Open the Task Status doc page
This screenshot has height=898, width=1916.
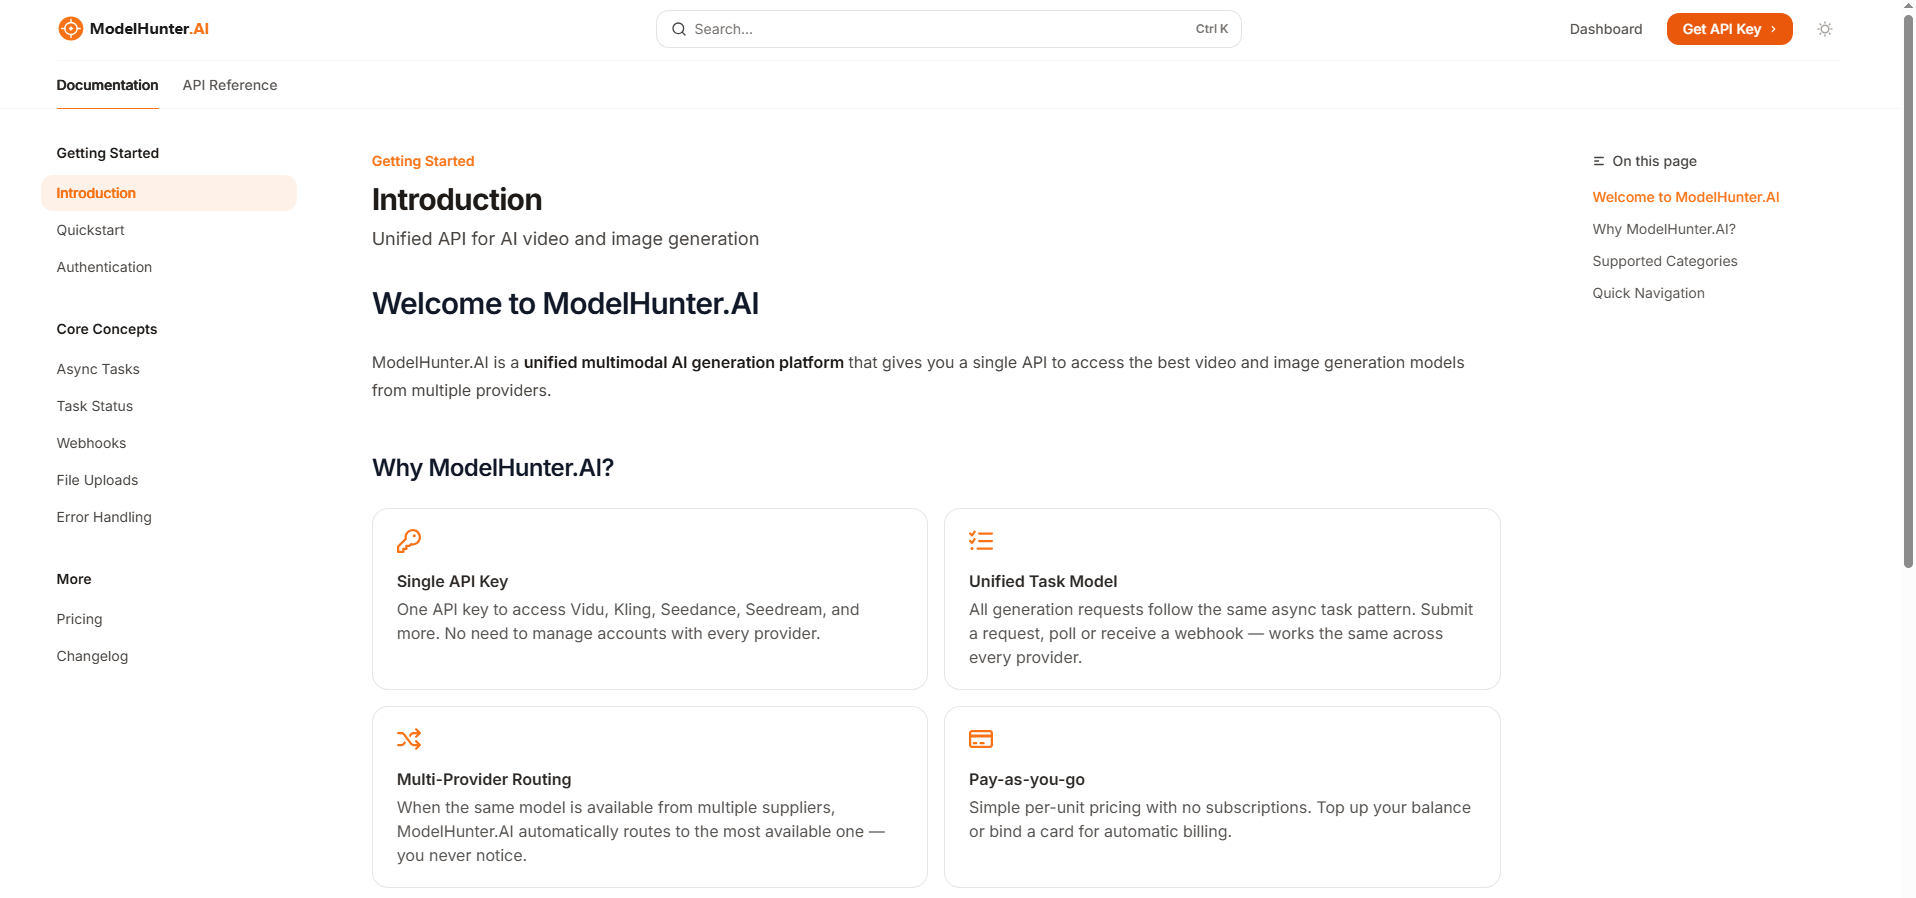[95, 406]
